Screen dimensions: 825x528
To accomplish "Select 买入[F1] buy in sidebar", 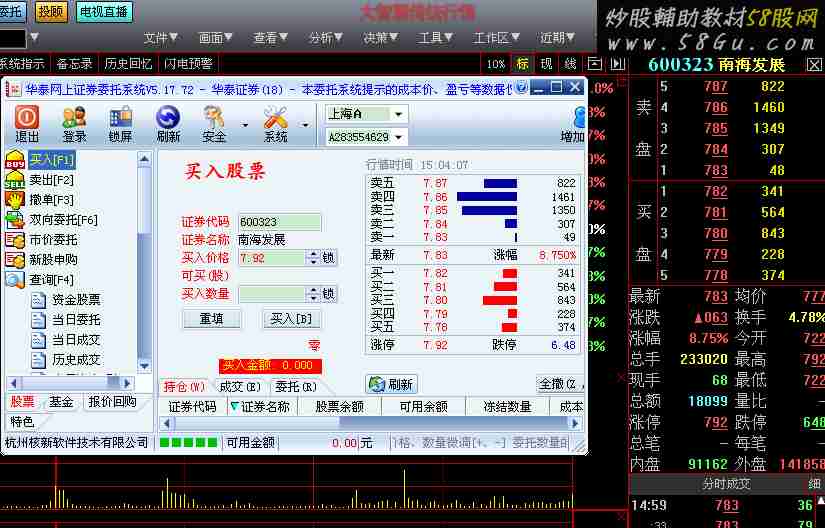I will (52, 159).
